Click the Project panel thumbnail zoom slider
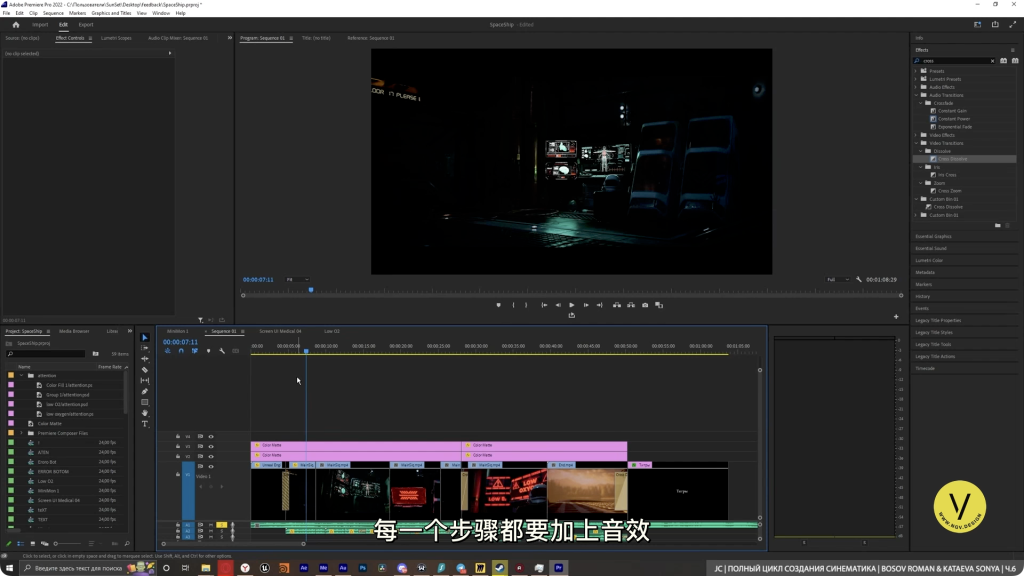 (x=69, y=543)
